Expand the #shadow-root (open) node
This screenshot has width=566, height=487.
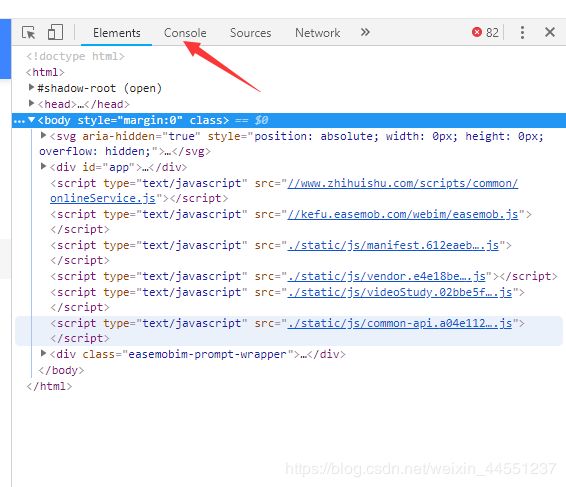[31, 87]
